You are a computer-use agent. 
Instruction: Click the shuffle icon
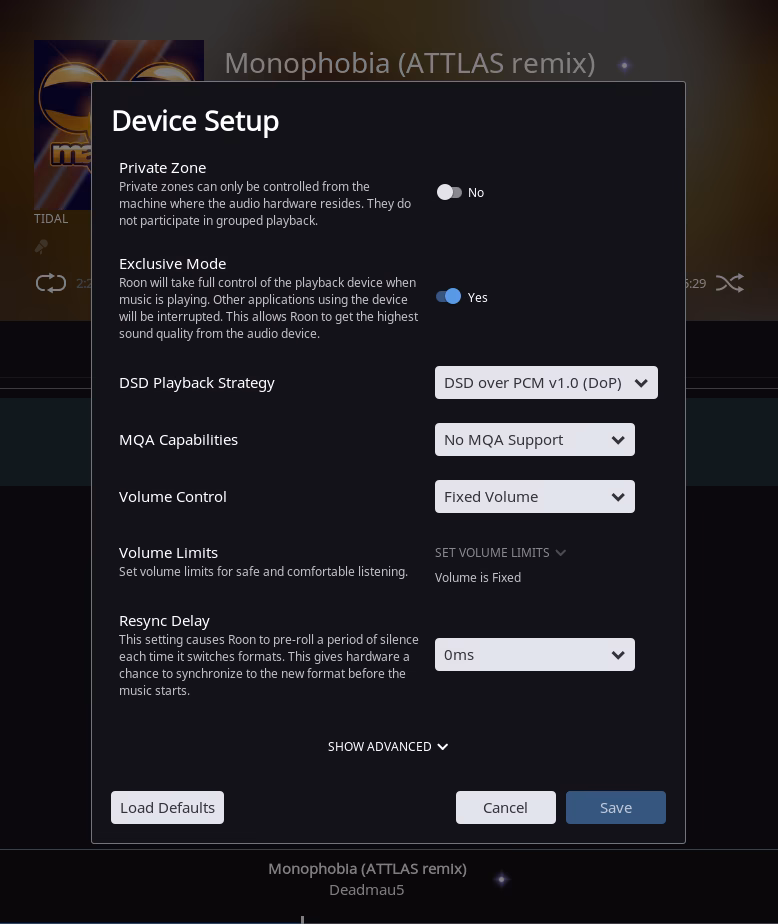click(730, 283)
